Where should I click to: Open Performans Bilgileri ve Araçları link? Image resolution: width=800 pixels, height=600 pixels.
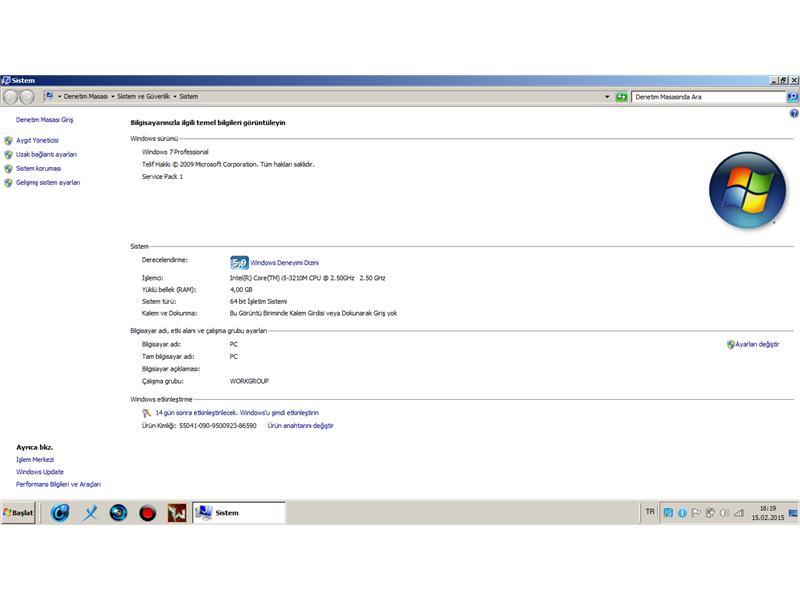tap(58, 484)
